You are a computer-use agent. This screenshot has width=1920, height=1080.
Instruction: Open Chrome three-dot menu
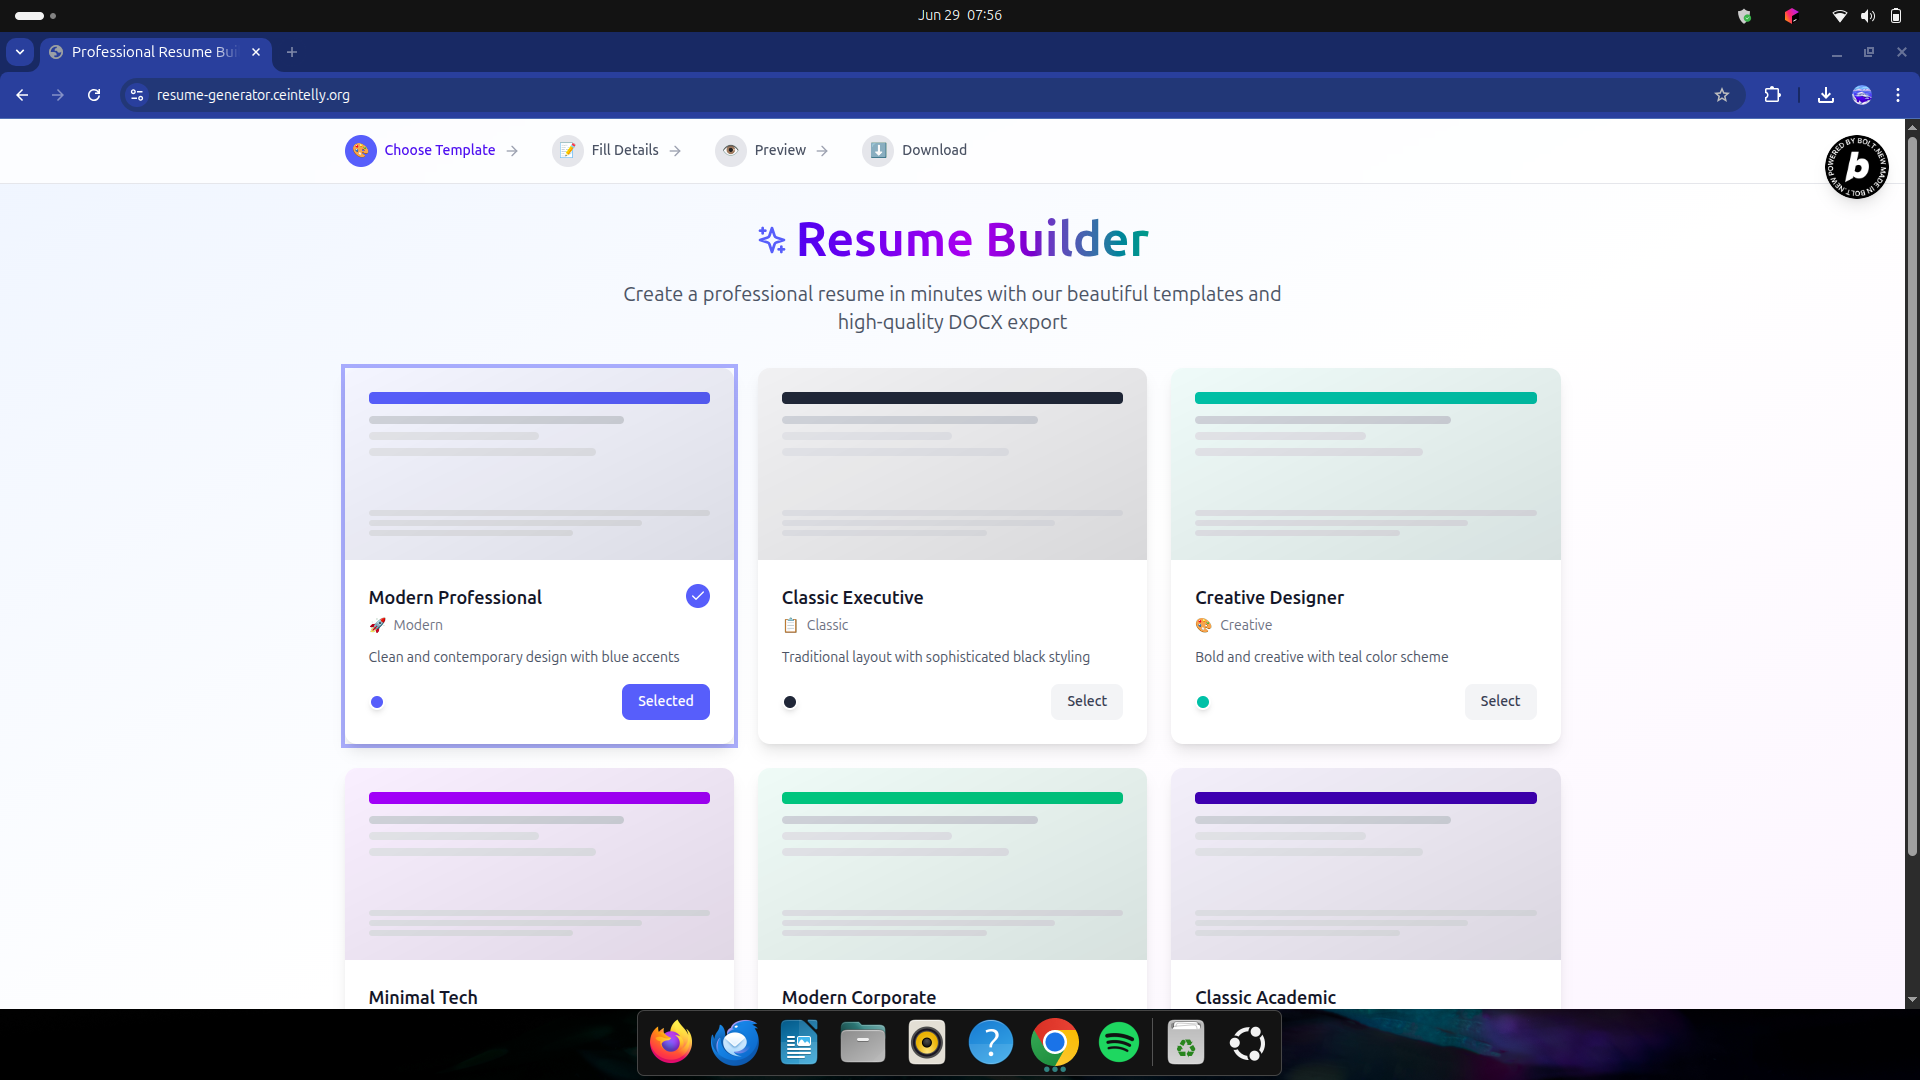tap(1898, 95)
